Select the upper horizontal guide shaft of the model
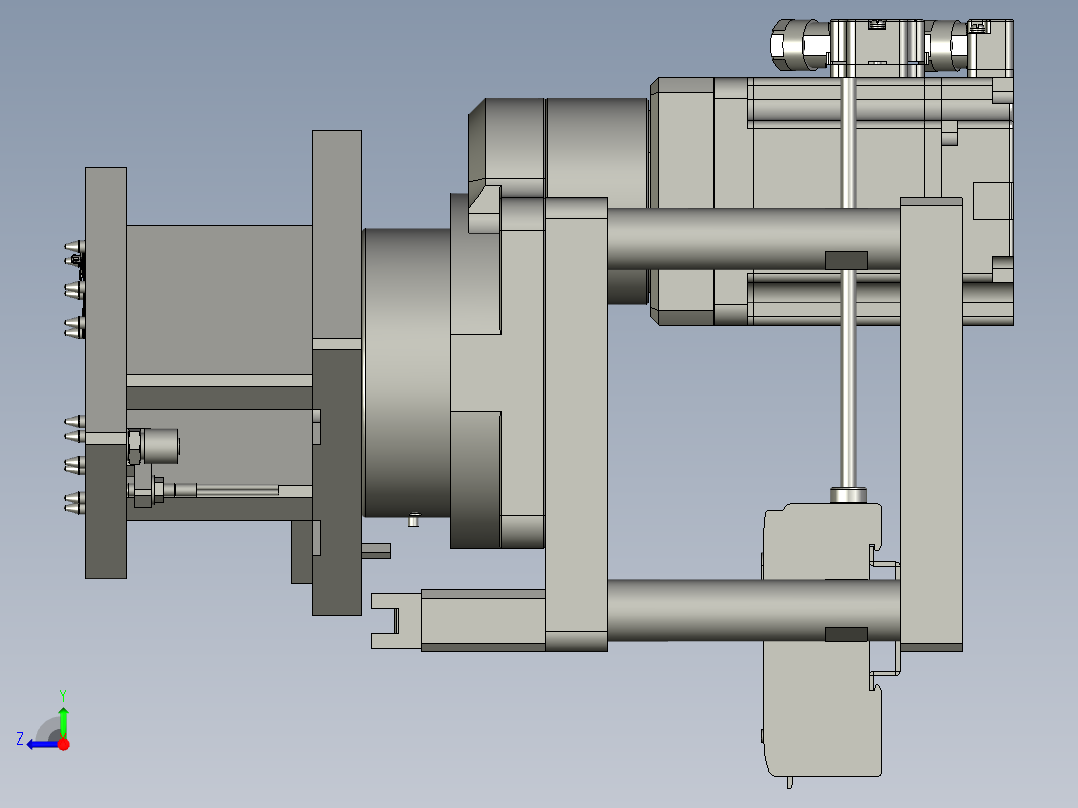1078x808 pixels. point(754,239)
